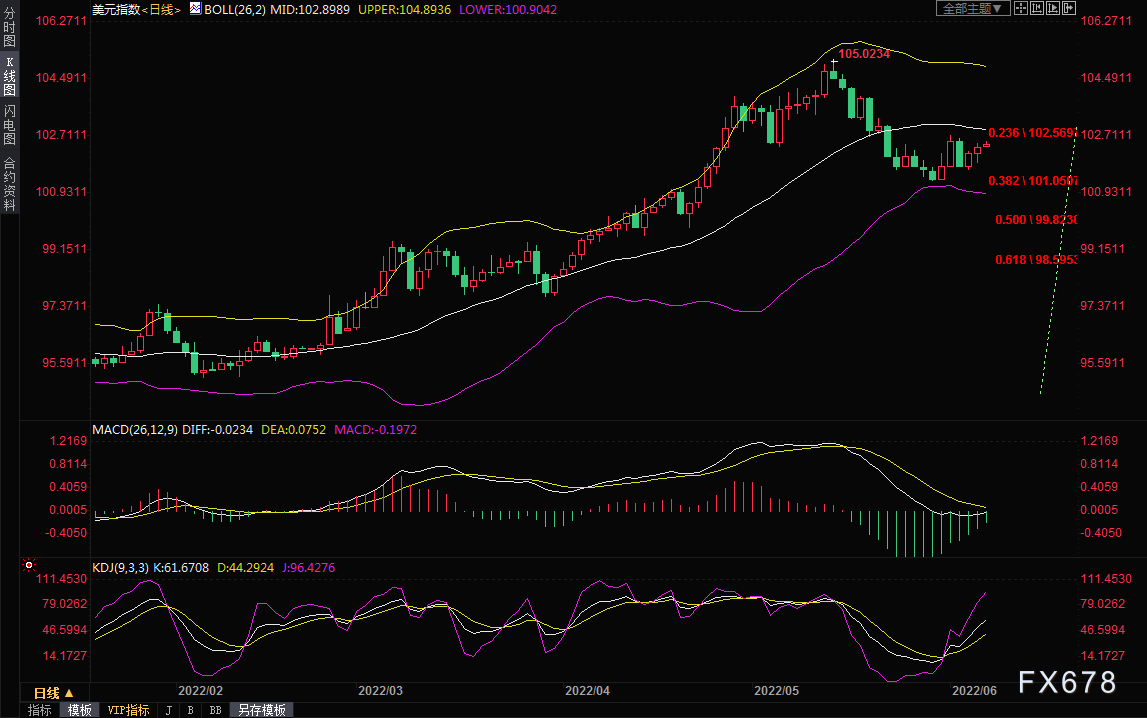Click the 2022/04 date marker
Image resolution: width=1147 pixels, height=718 pixels.
click(587, 691)
